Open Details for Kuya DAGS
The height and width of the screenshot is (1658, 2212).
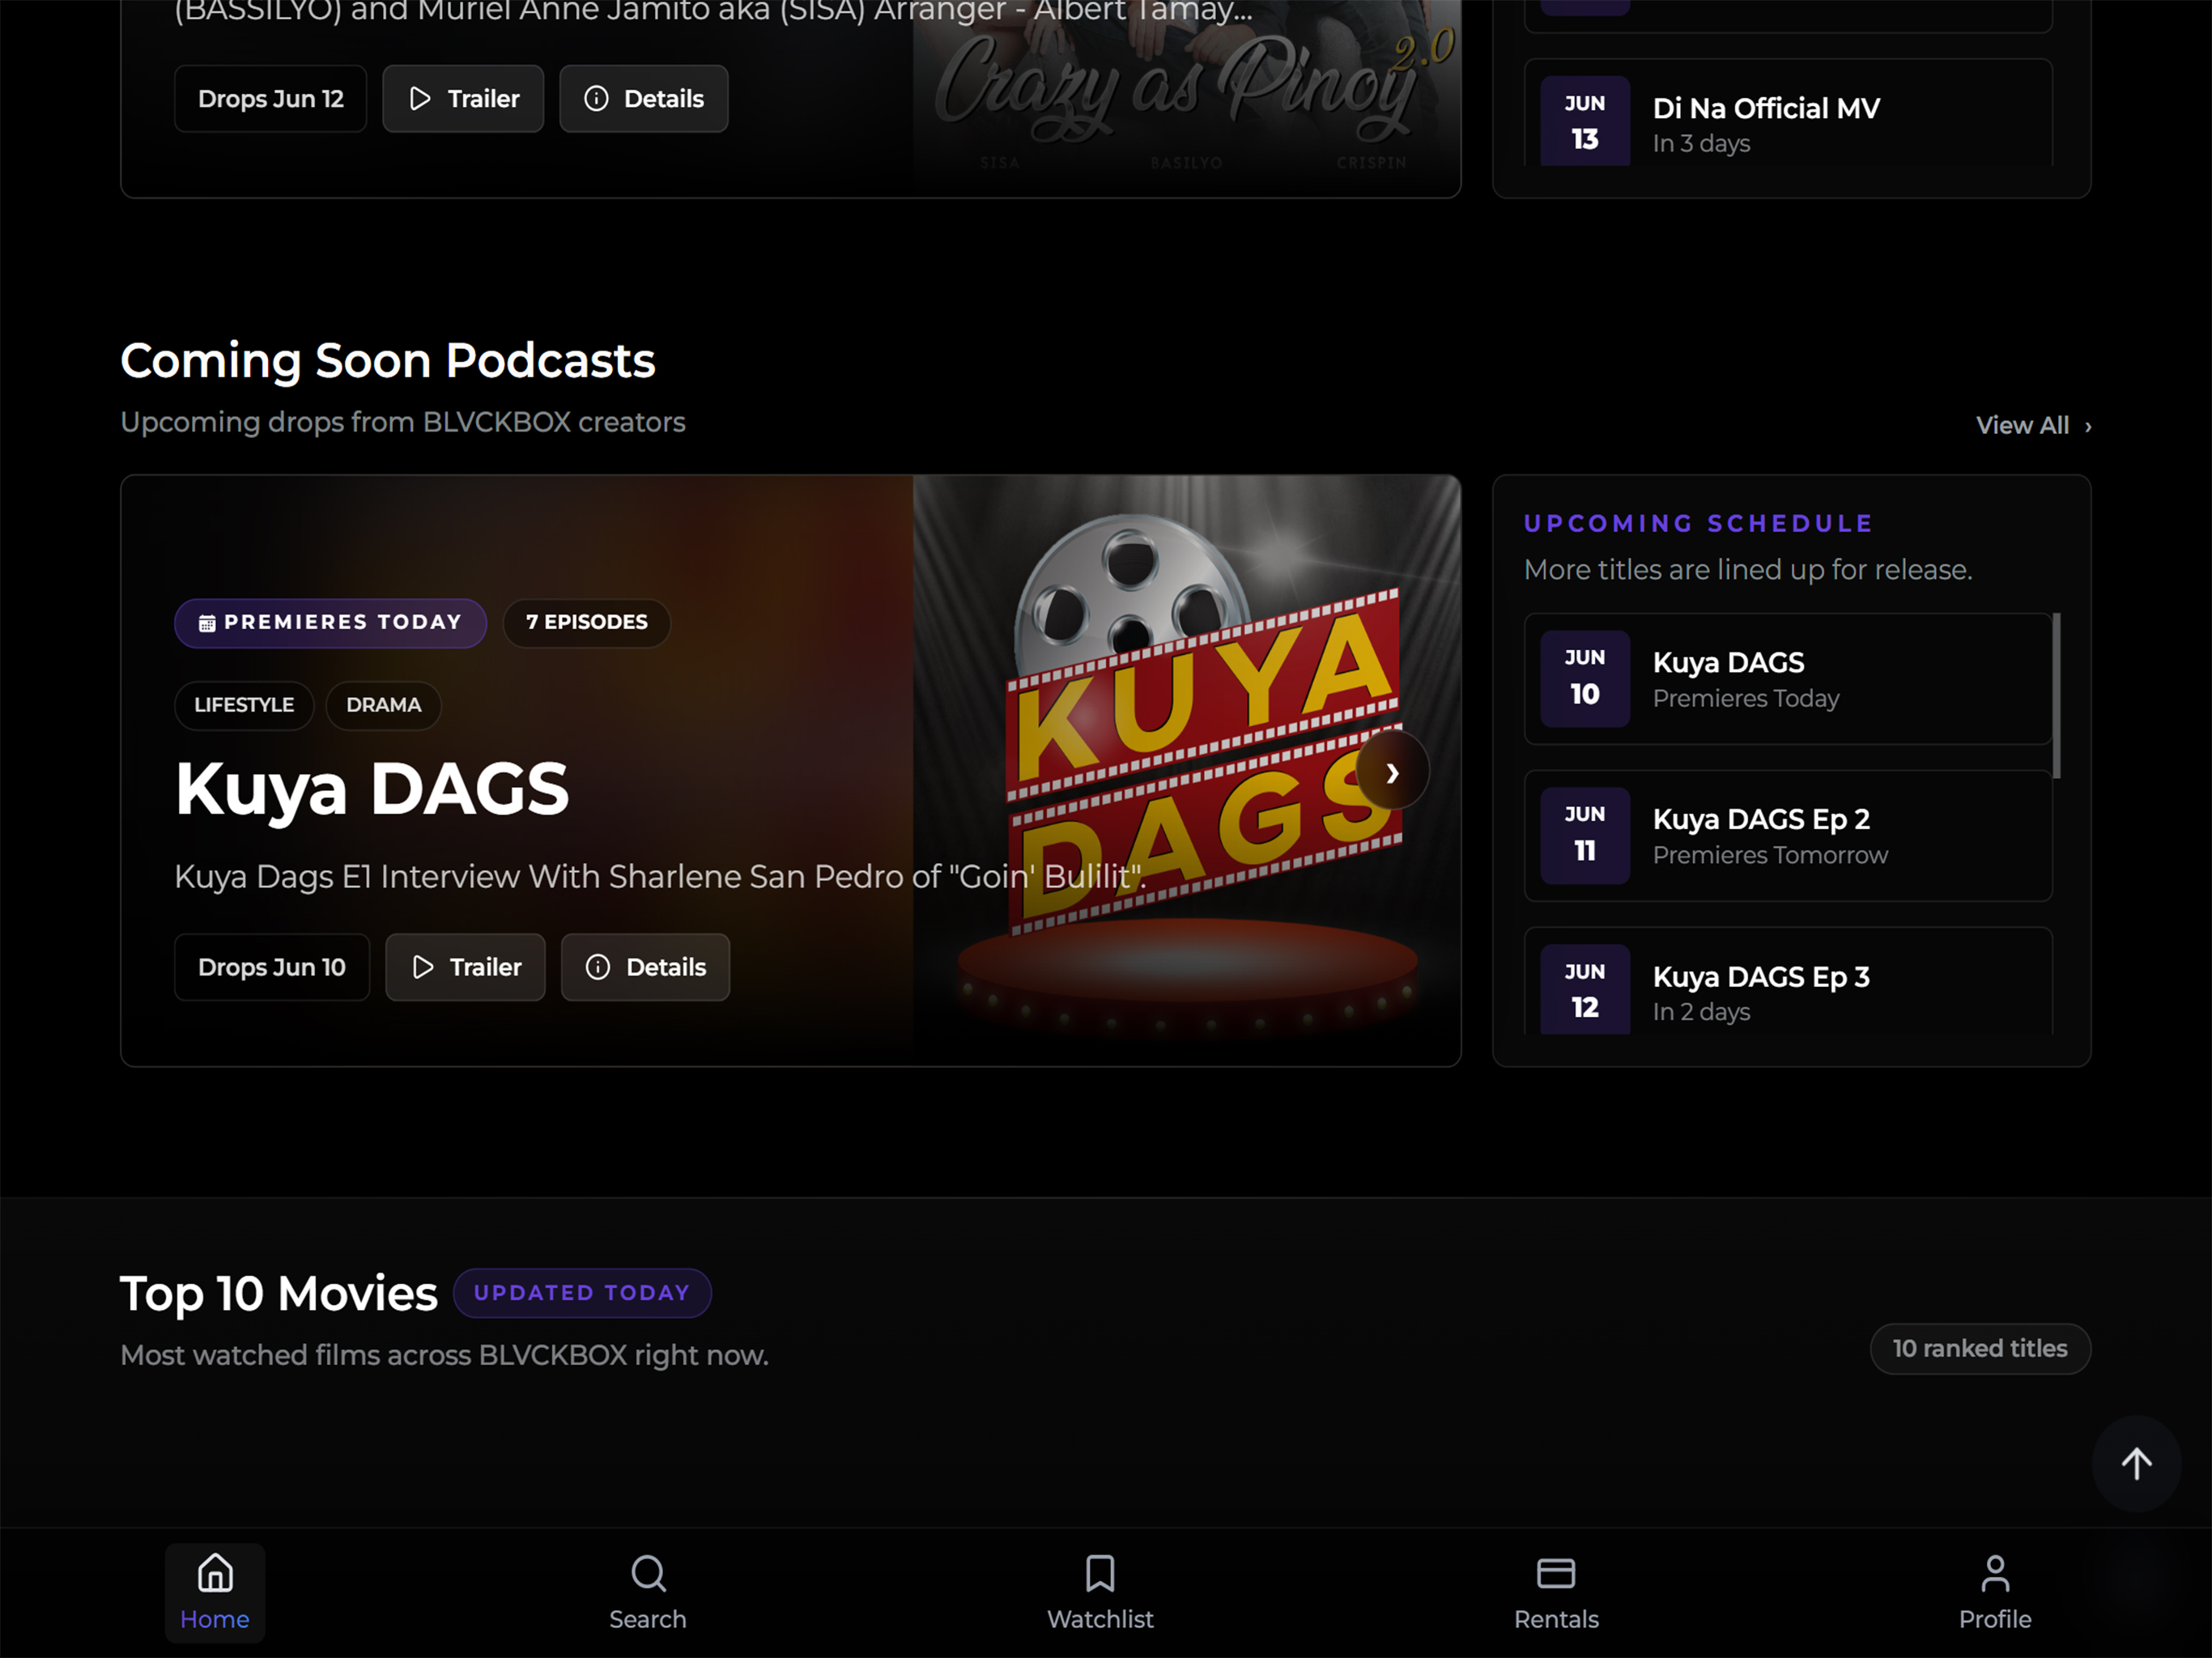point(645,967)
